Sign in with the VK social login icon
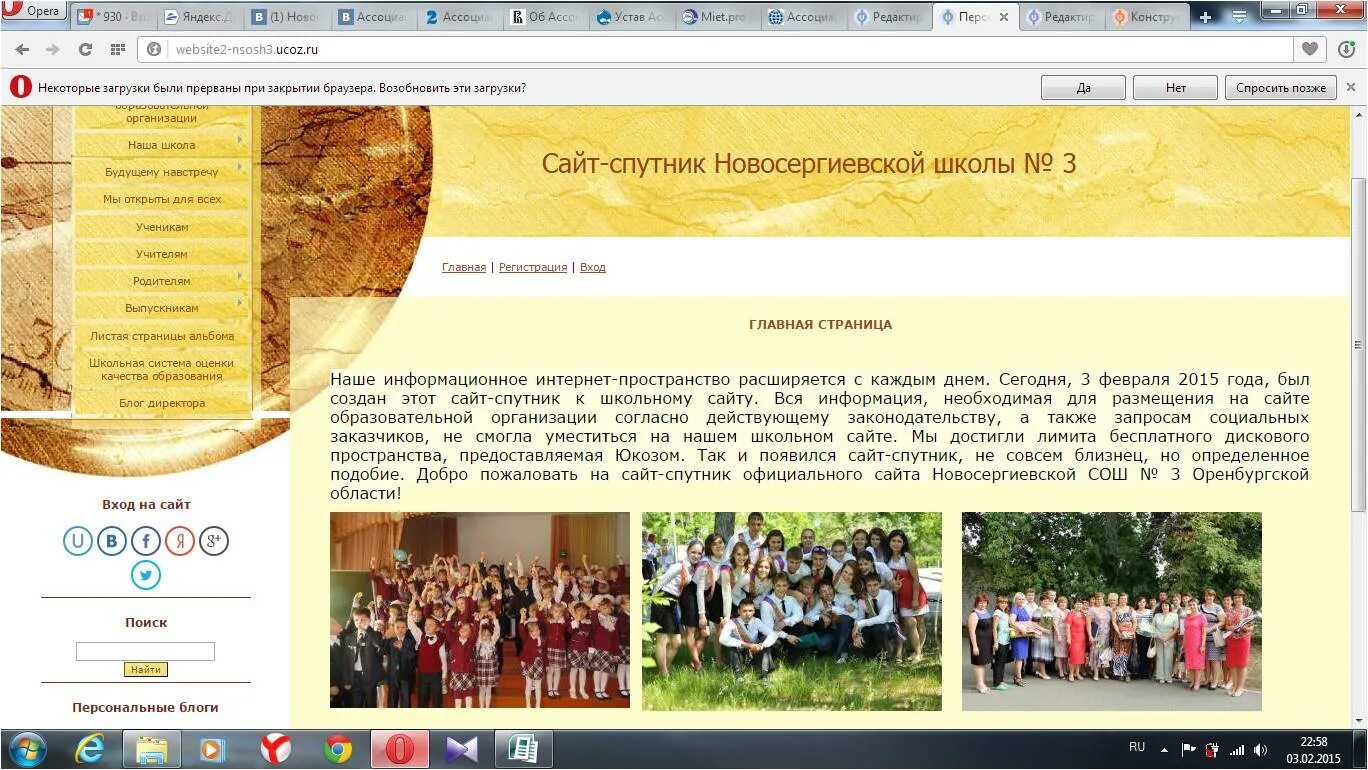The height and width of the screenshot is (770, 1368). click(111, 541)
